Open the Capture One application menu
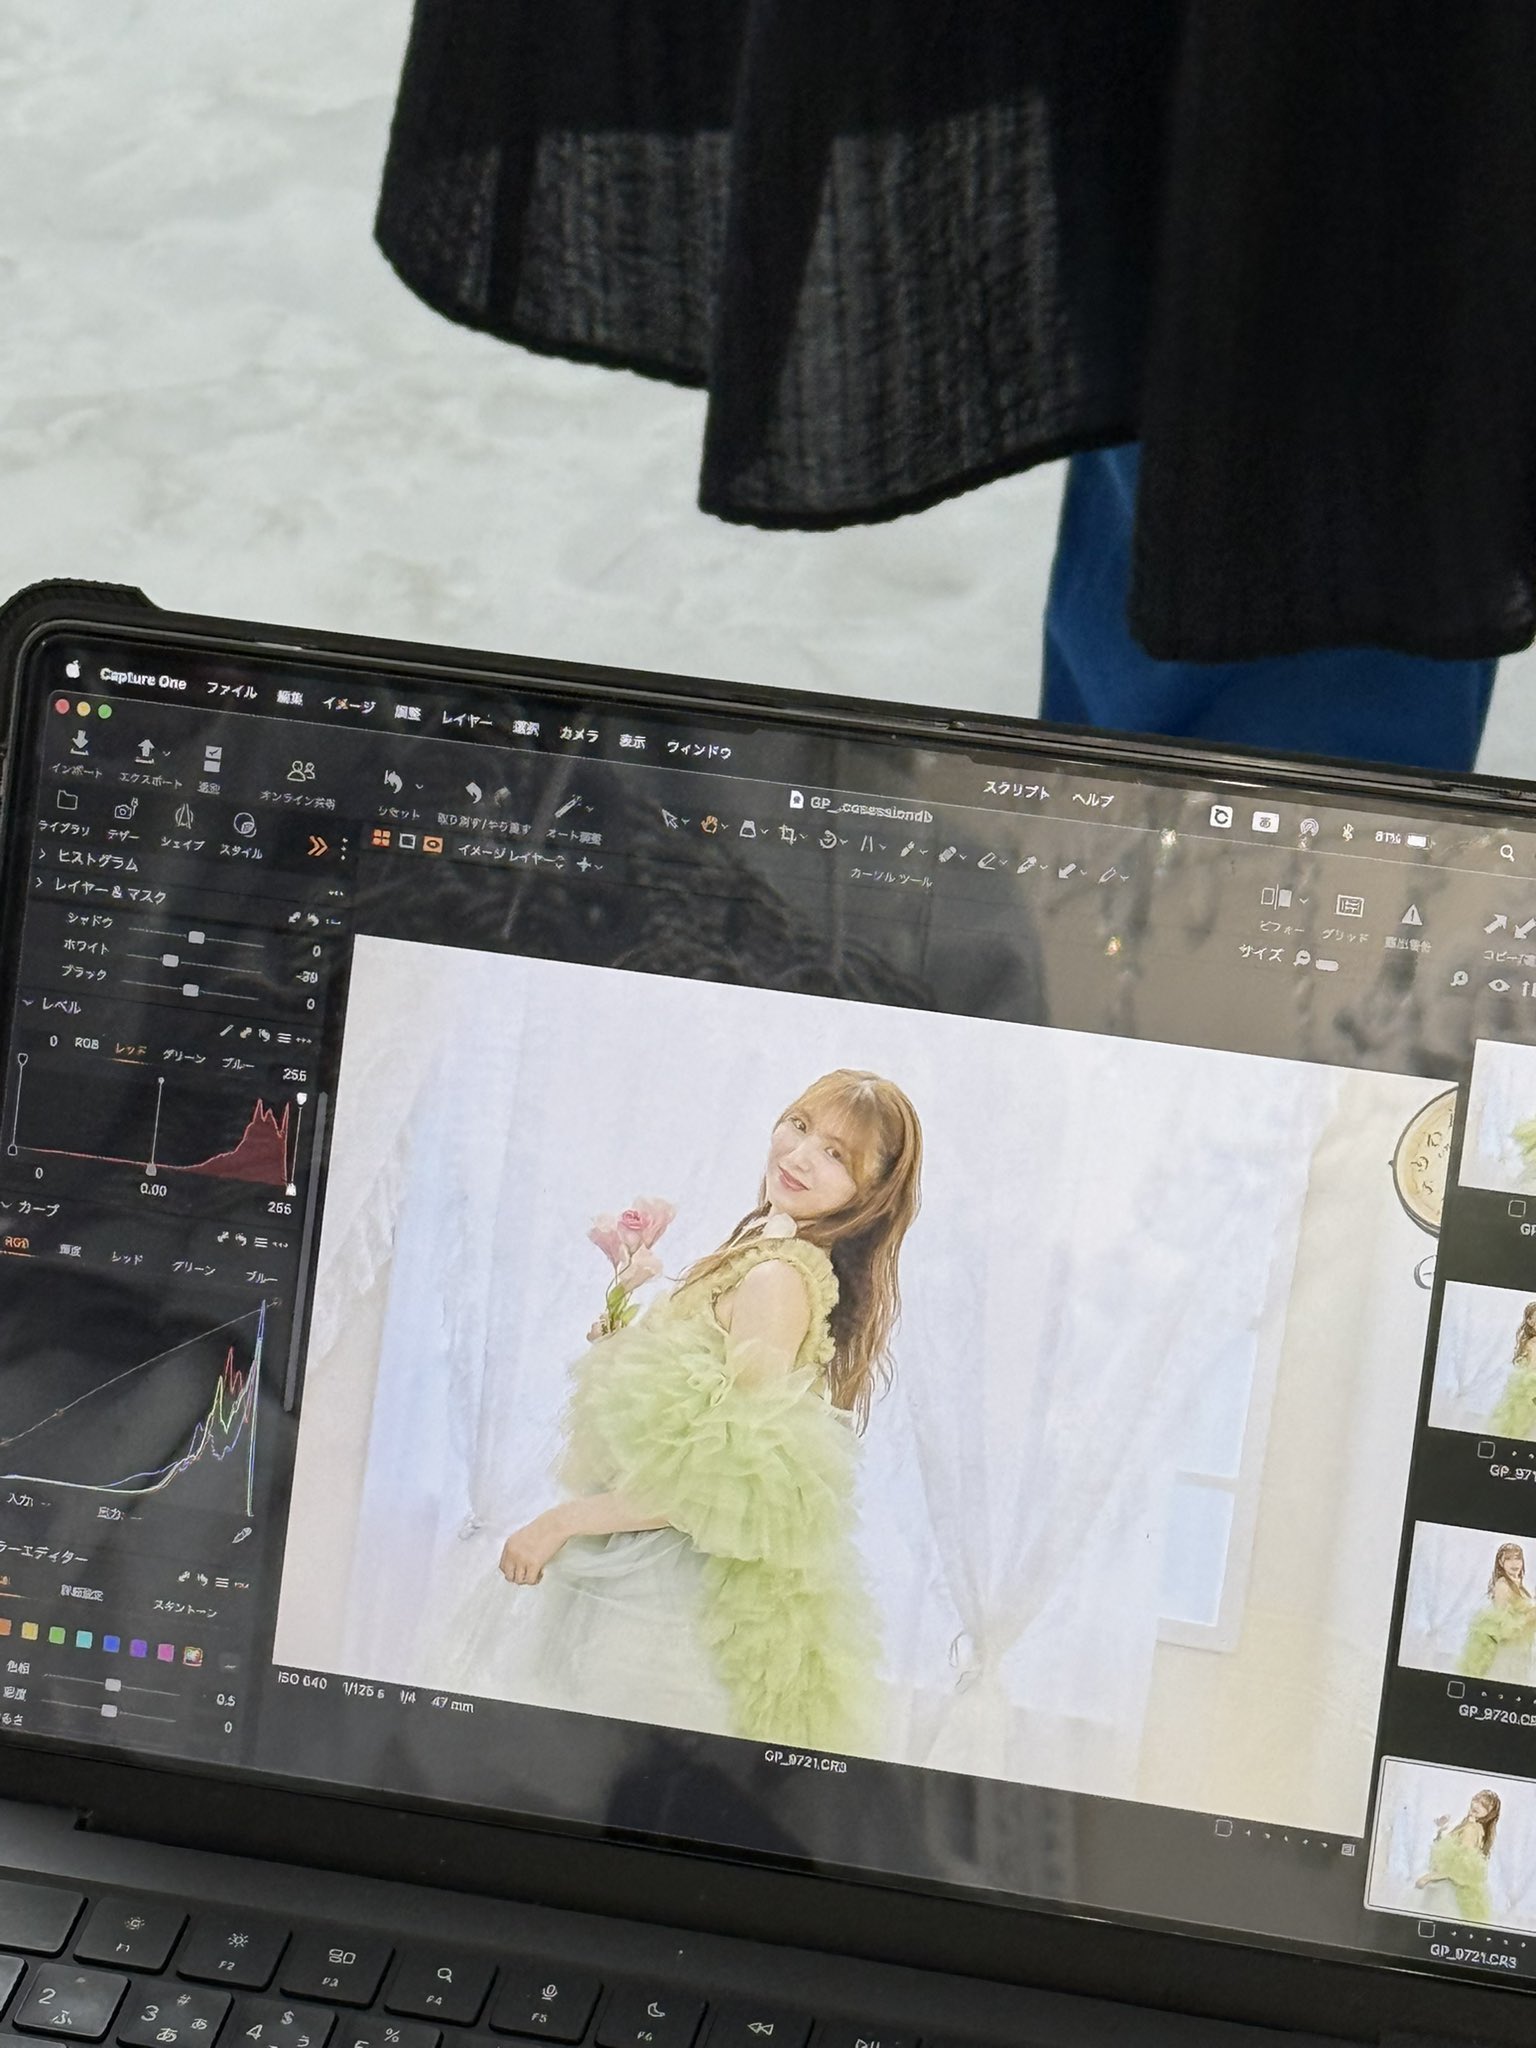Screen dimensions: 1536x2048 143,679
